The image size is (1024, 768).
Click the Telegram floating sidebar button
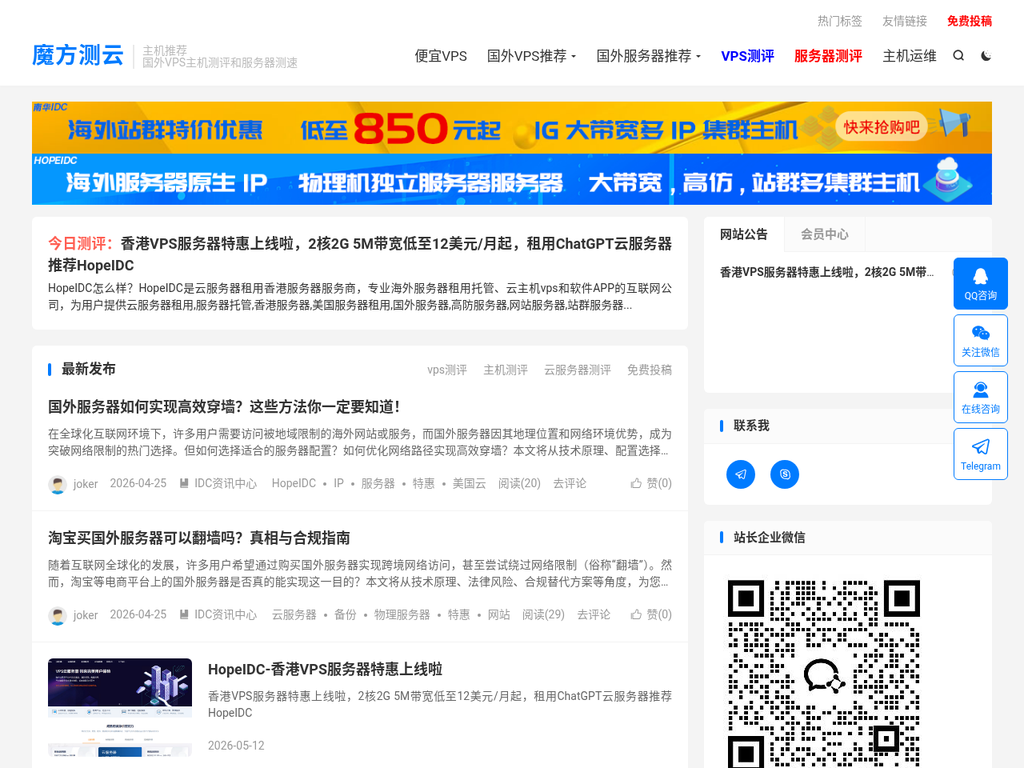(980, 454)
